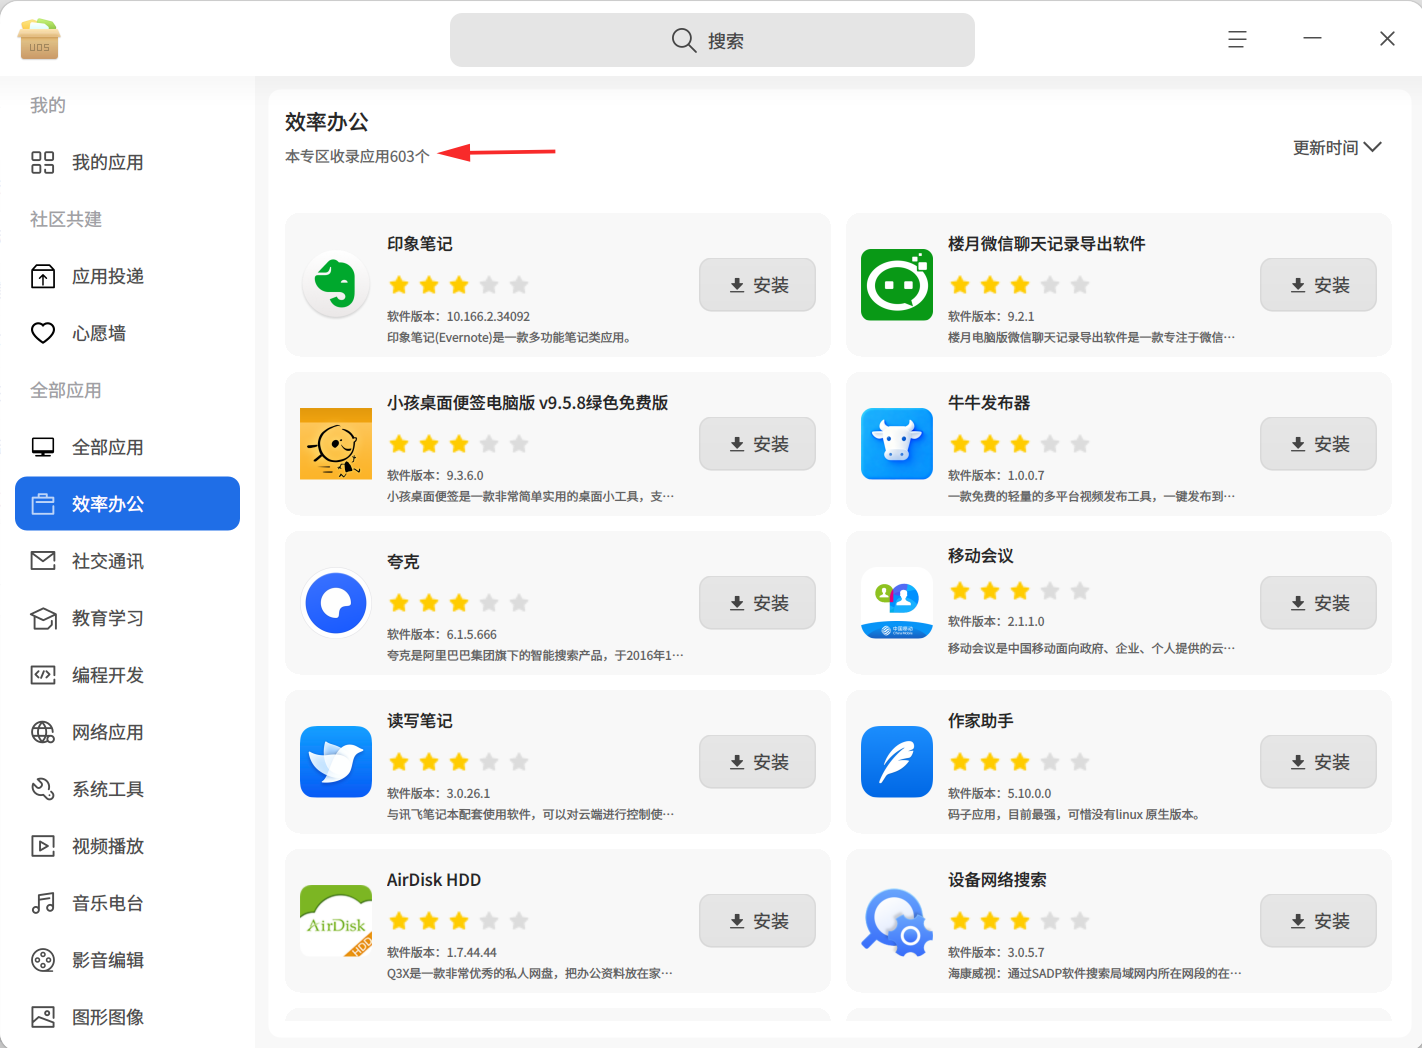Click the title 楼月微信聊天记录导出软件
This screenshot has height=1048, width=1422.
tap(1047, 244)
